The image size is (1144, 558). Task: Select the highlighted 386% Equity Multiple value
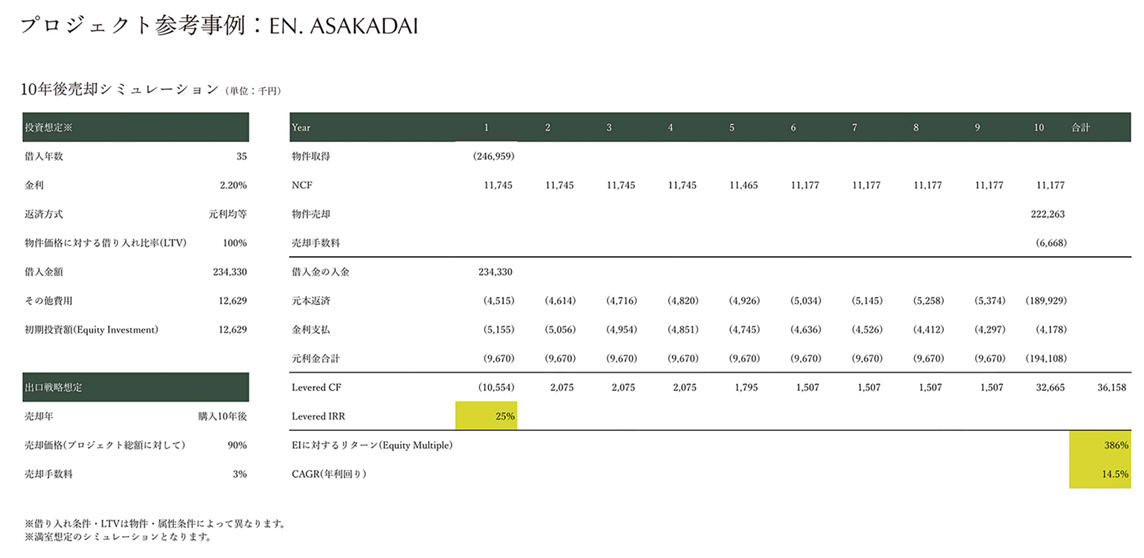pyautogui.click(x=1100, y=445)
